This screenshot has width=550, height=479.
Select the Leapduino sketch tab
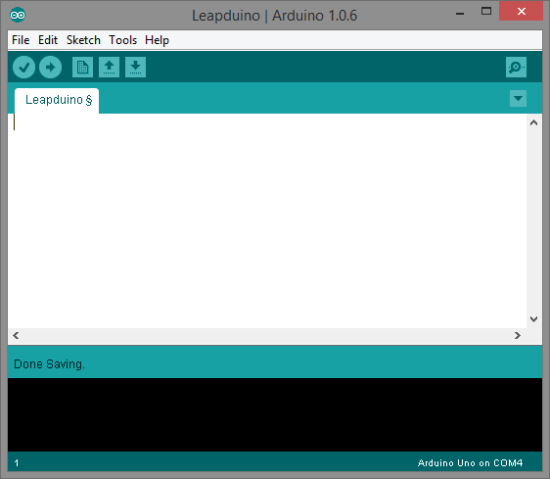pyautogui.click(x=57, y=101)
